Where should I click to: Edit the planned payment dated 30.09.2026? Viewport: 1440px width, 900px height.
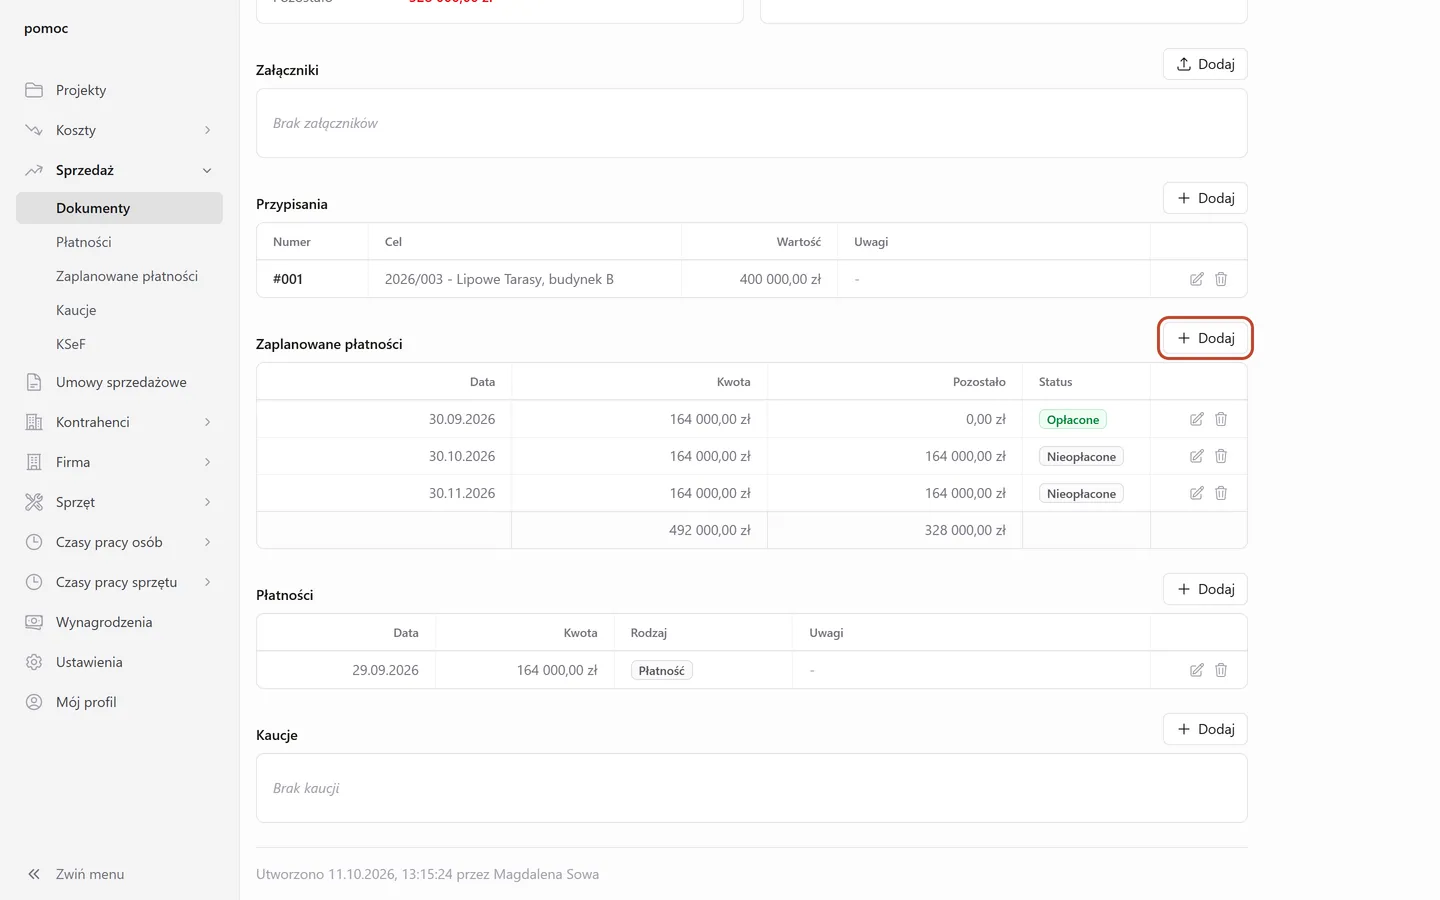(x=1196, y=419)
